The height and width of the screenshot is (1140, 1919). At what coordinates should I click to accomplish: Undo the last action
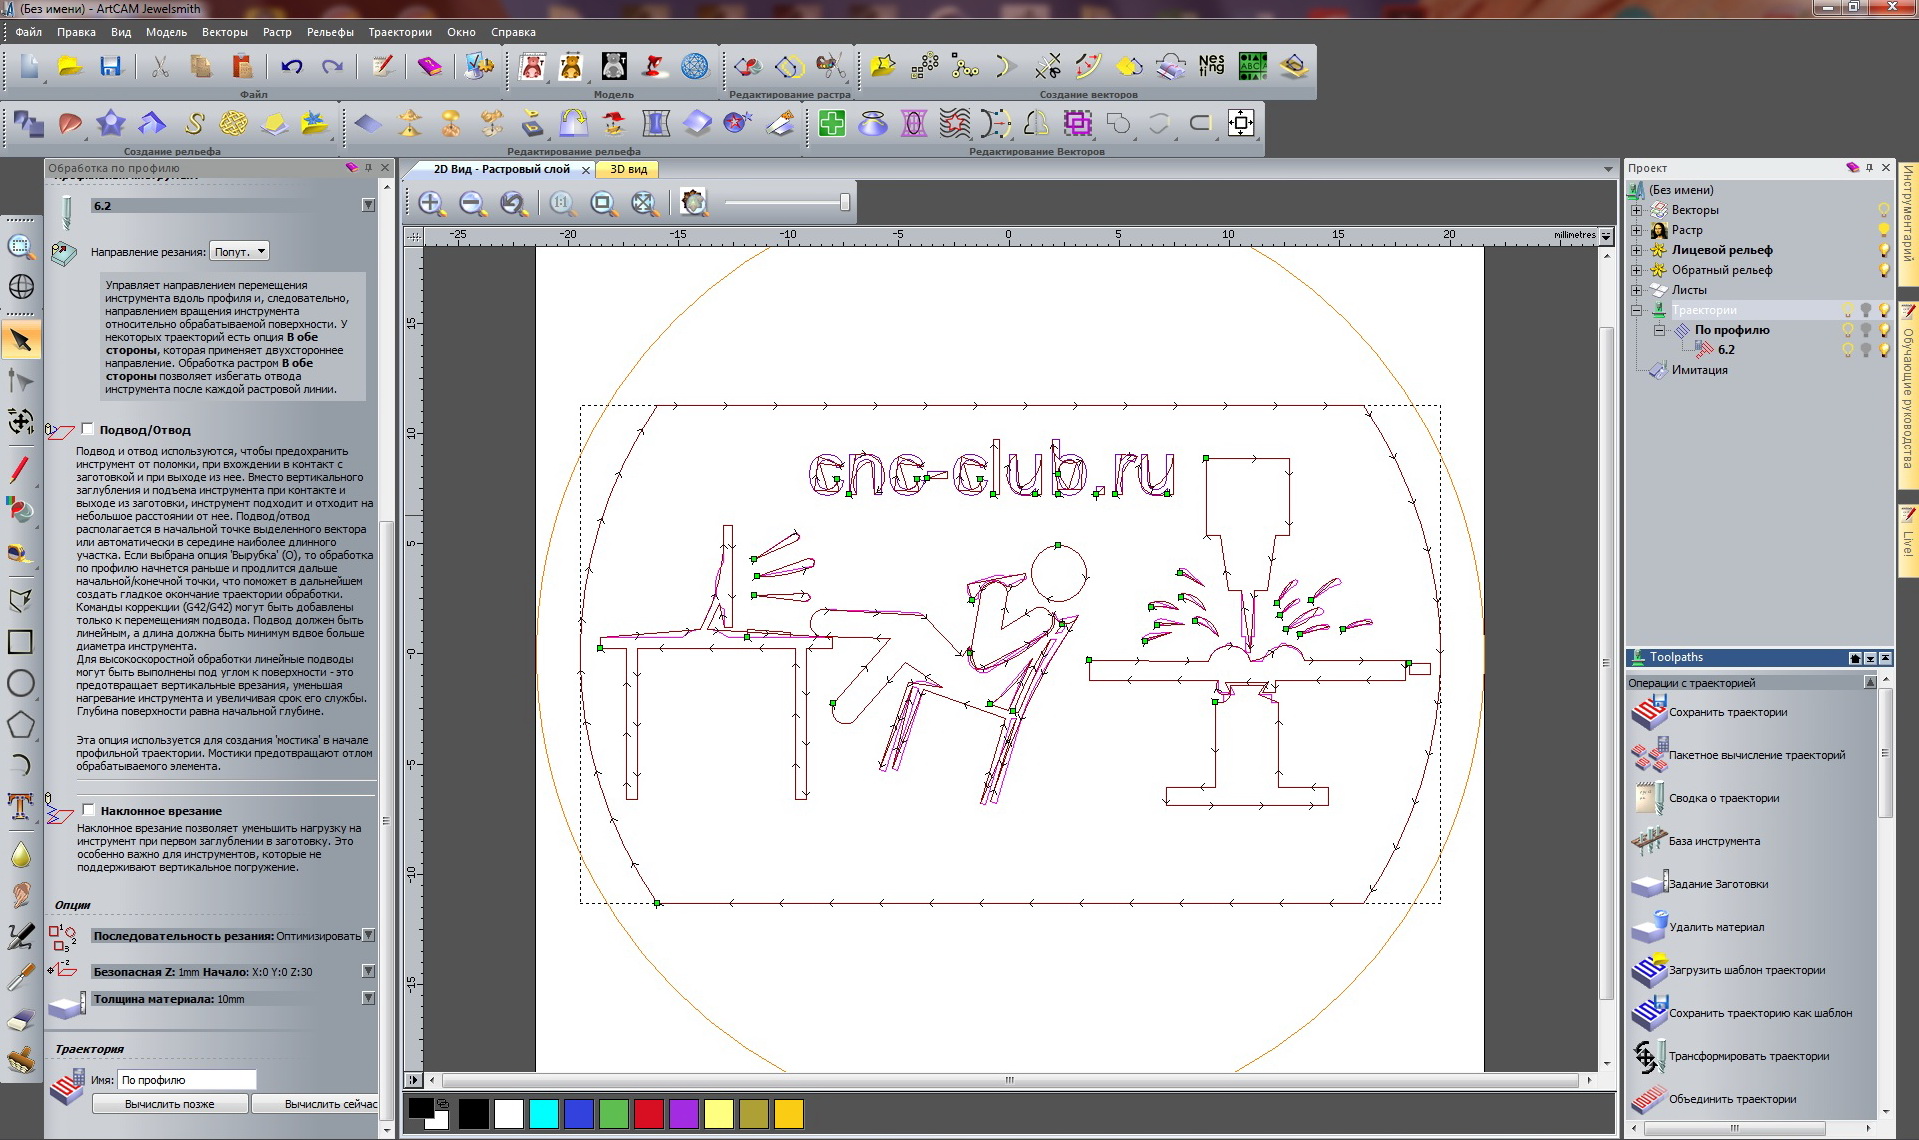[x=292, y=67]
